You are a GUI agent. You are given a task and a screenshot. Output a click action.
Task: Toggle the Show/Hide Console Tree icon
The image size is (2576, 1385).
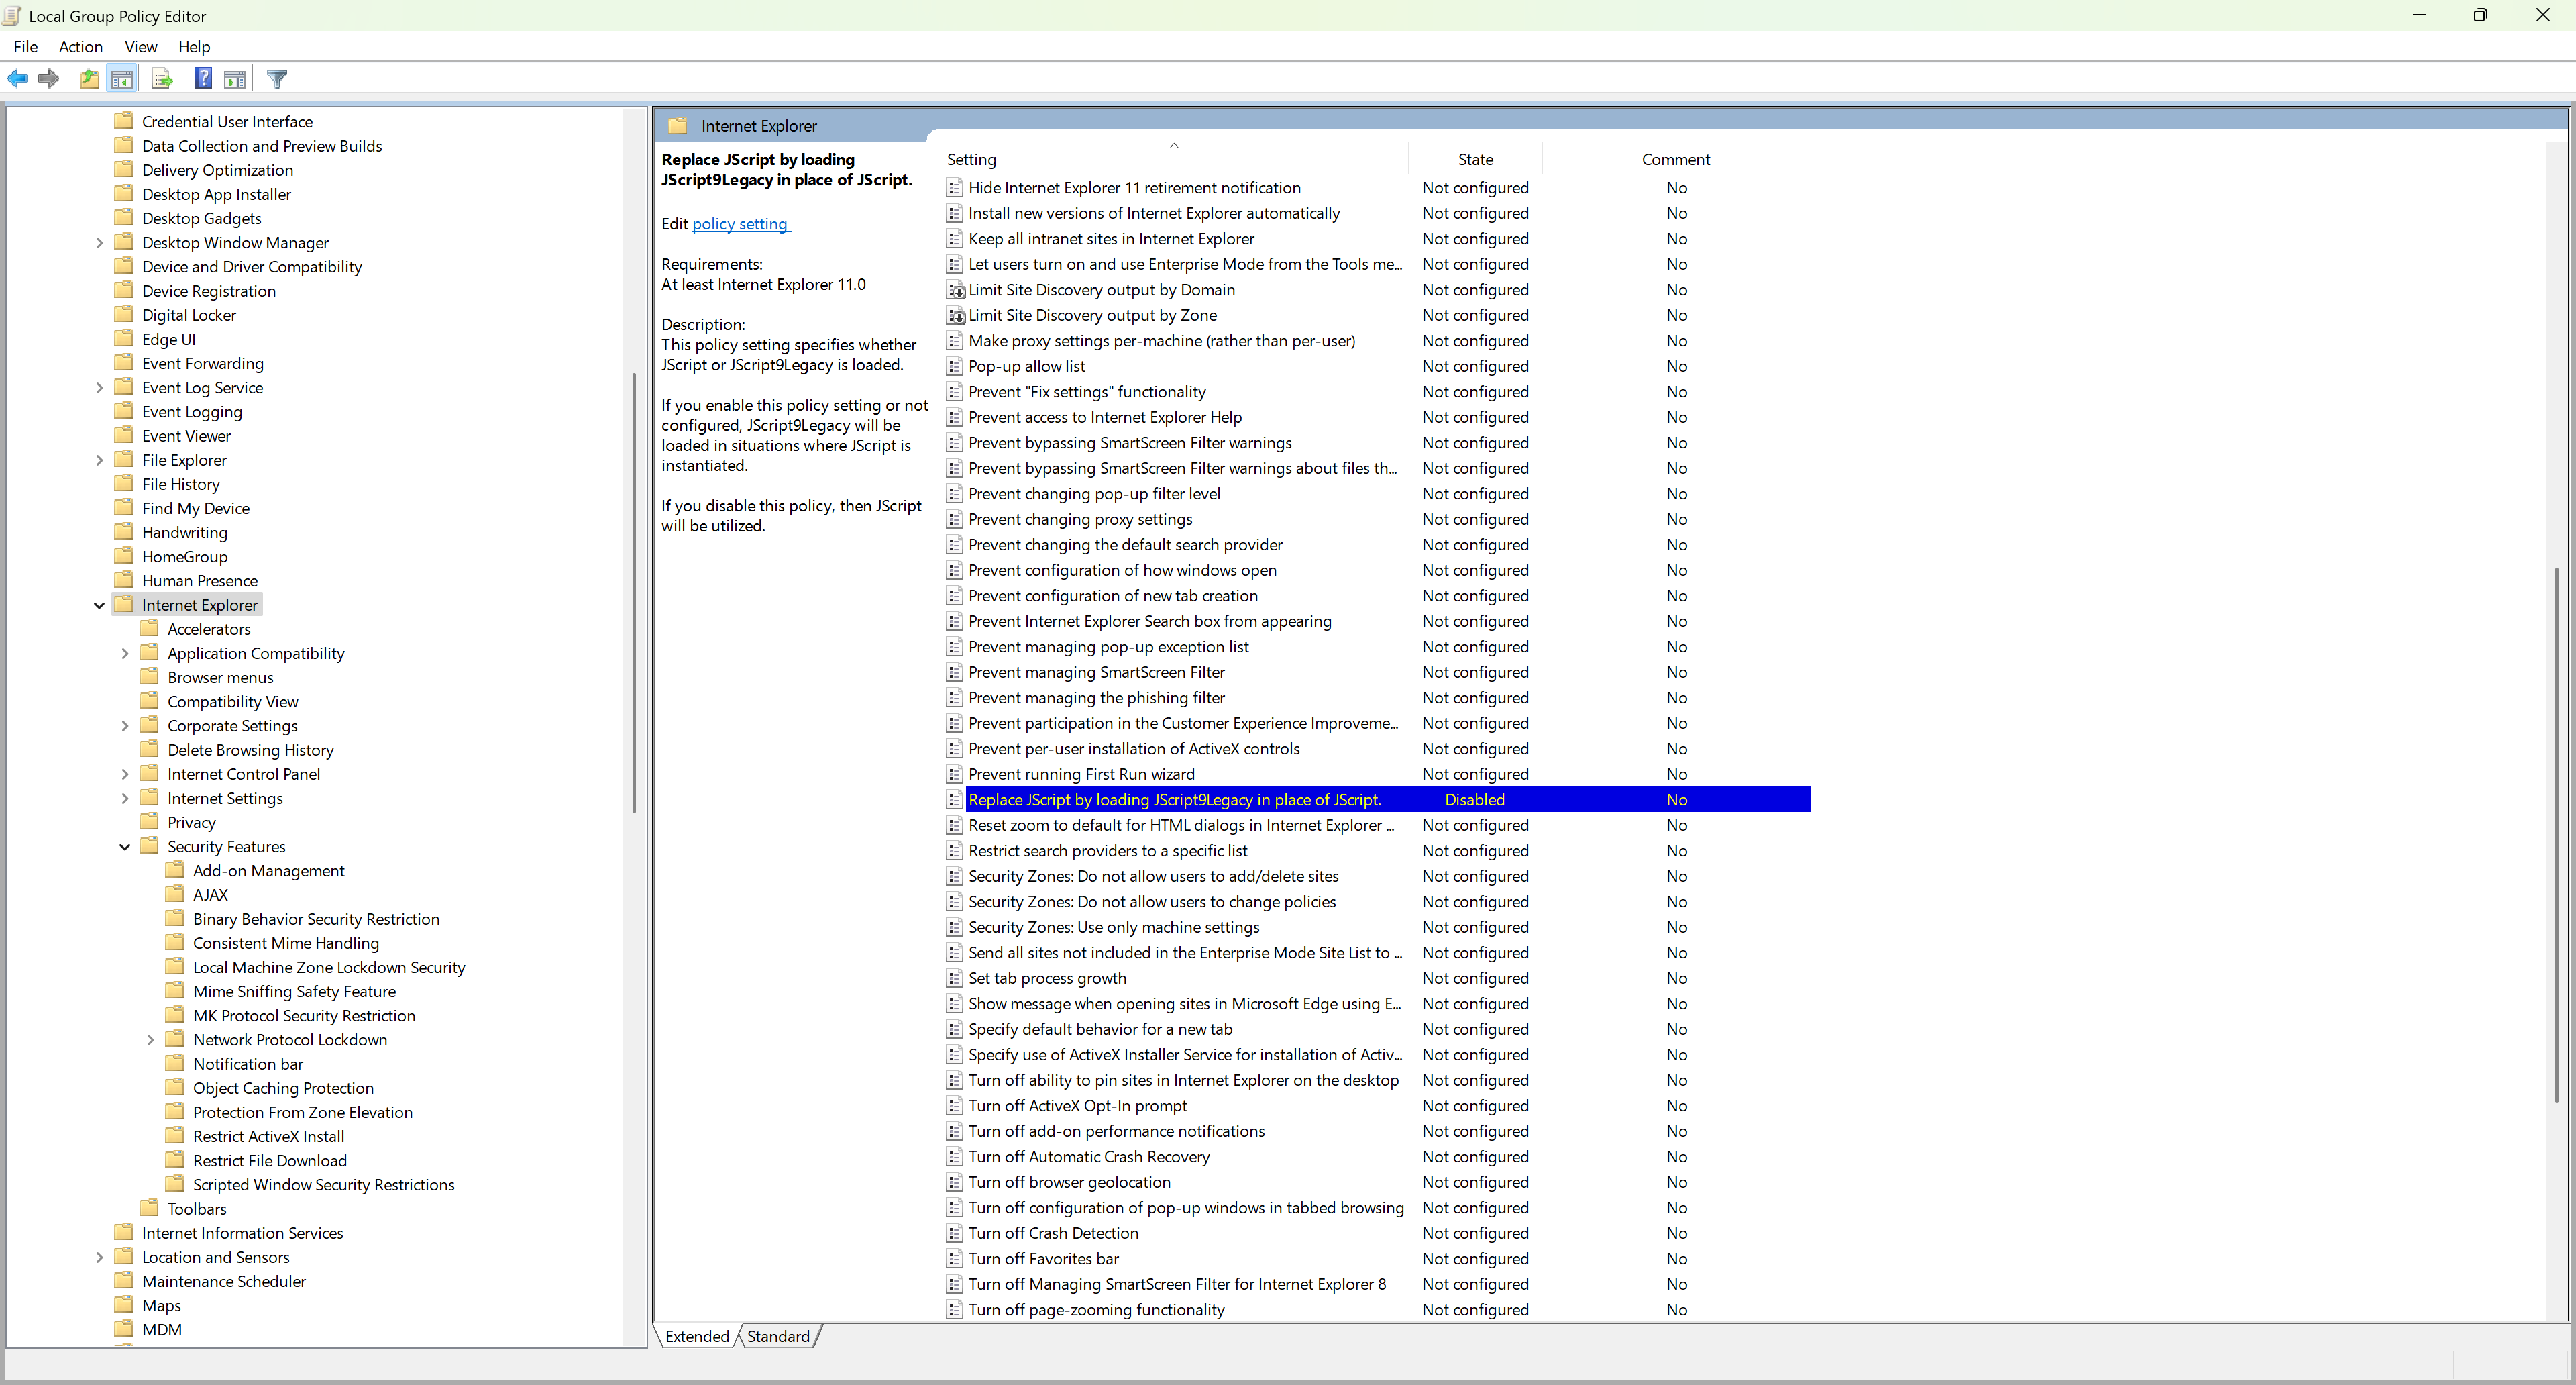[x=122, y=78]
